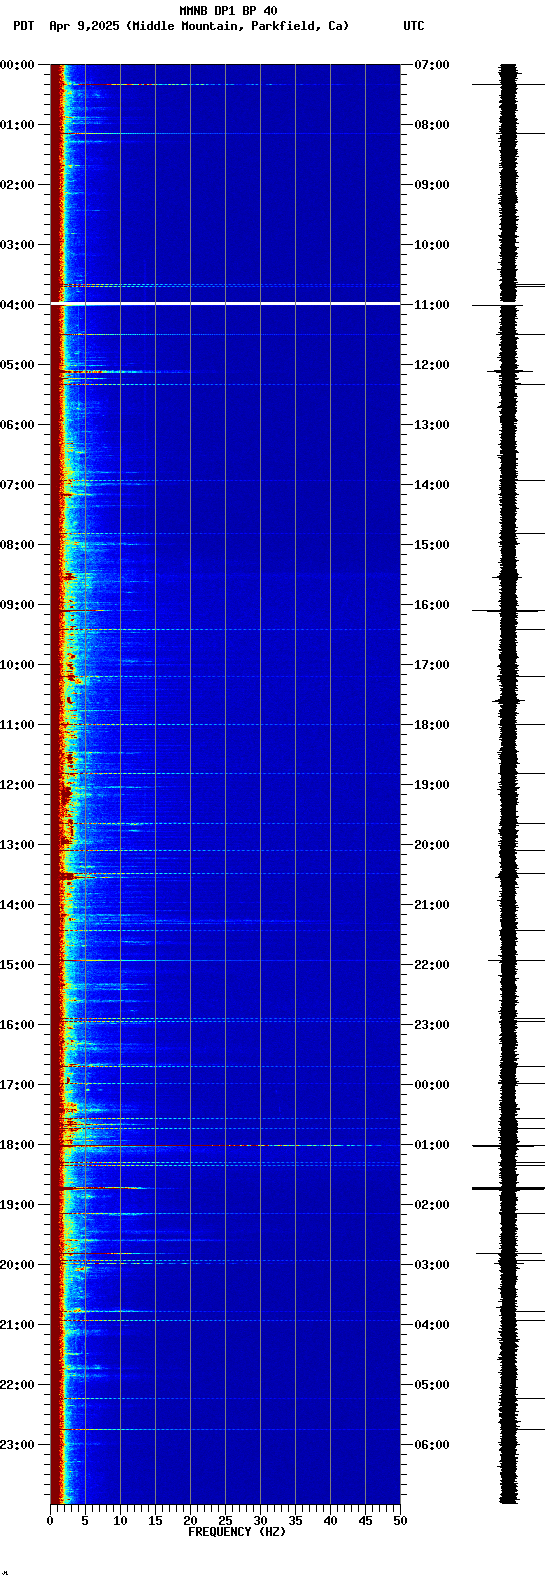The height and width of the screenshot is (1584, 552).
Task: Select the PDT axis label '20:00'
Action: coord(17,1265)
